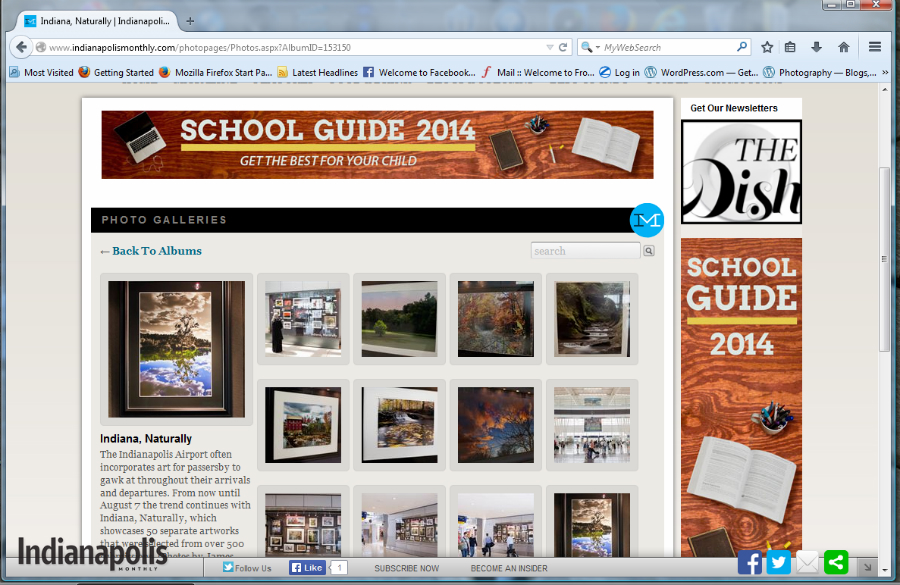Open a new tab with plus button

pos(190,20)
